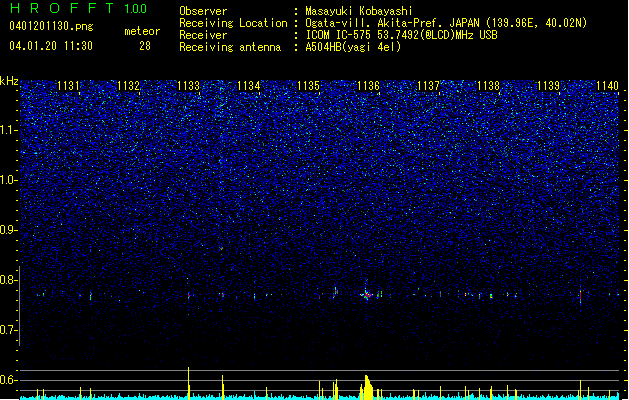Click the 0.8 kHz axis label
The width and height of the screenshot is (629, 400).
coord(9,280)
